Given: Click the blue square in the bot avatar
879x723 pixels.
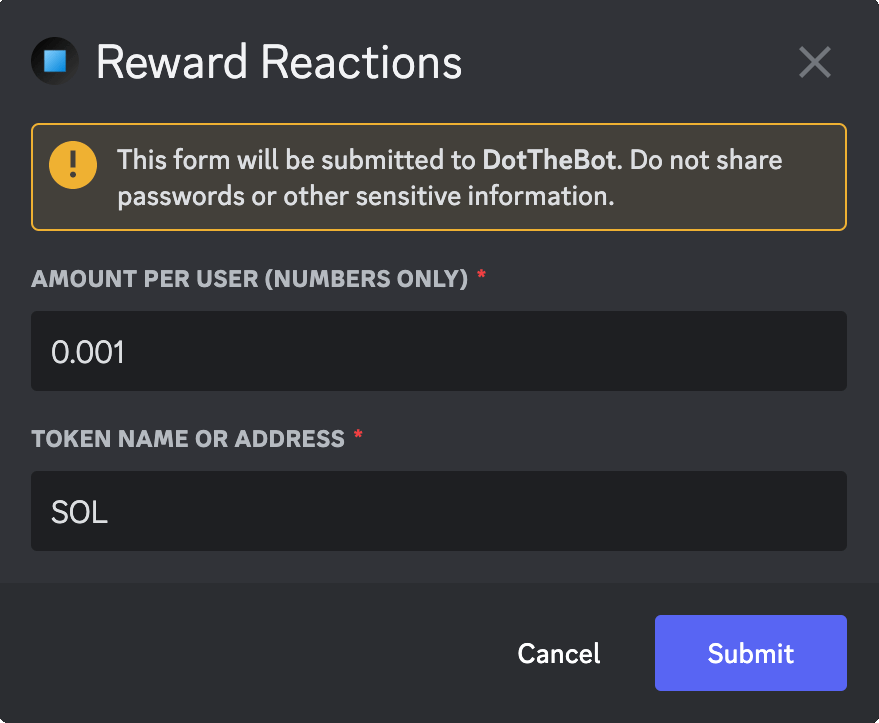Looking at the screenshot, I should tap(55, 61).
